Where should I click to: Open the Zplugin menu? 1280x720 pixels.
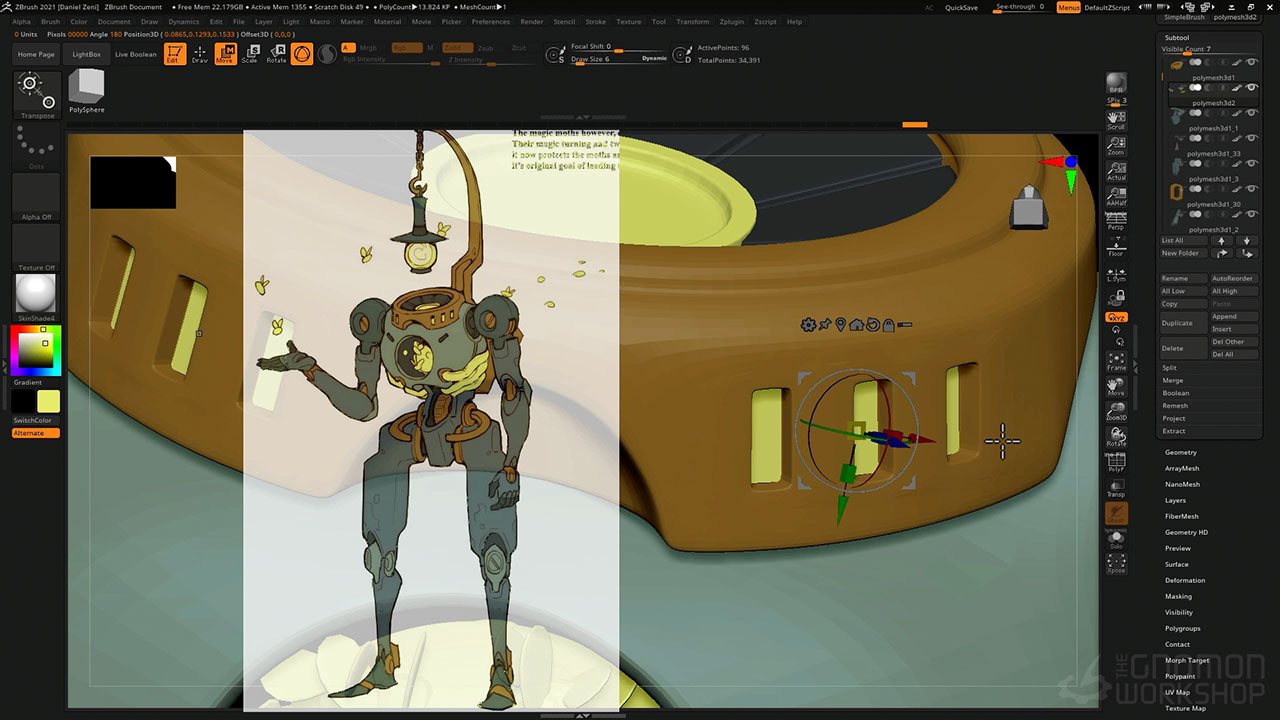point(731,21)
